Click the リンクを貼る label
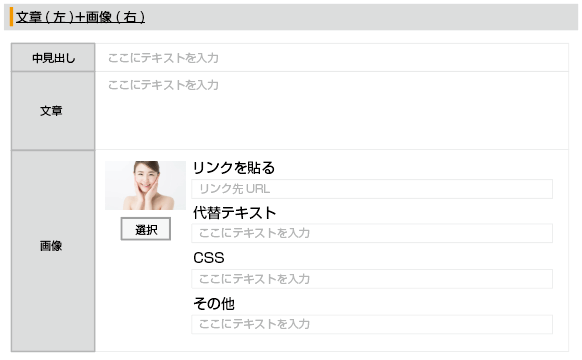The width and height of the screenshot is (582, 360). pyautogui.click(x=233, y=168)
